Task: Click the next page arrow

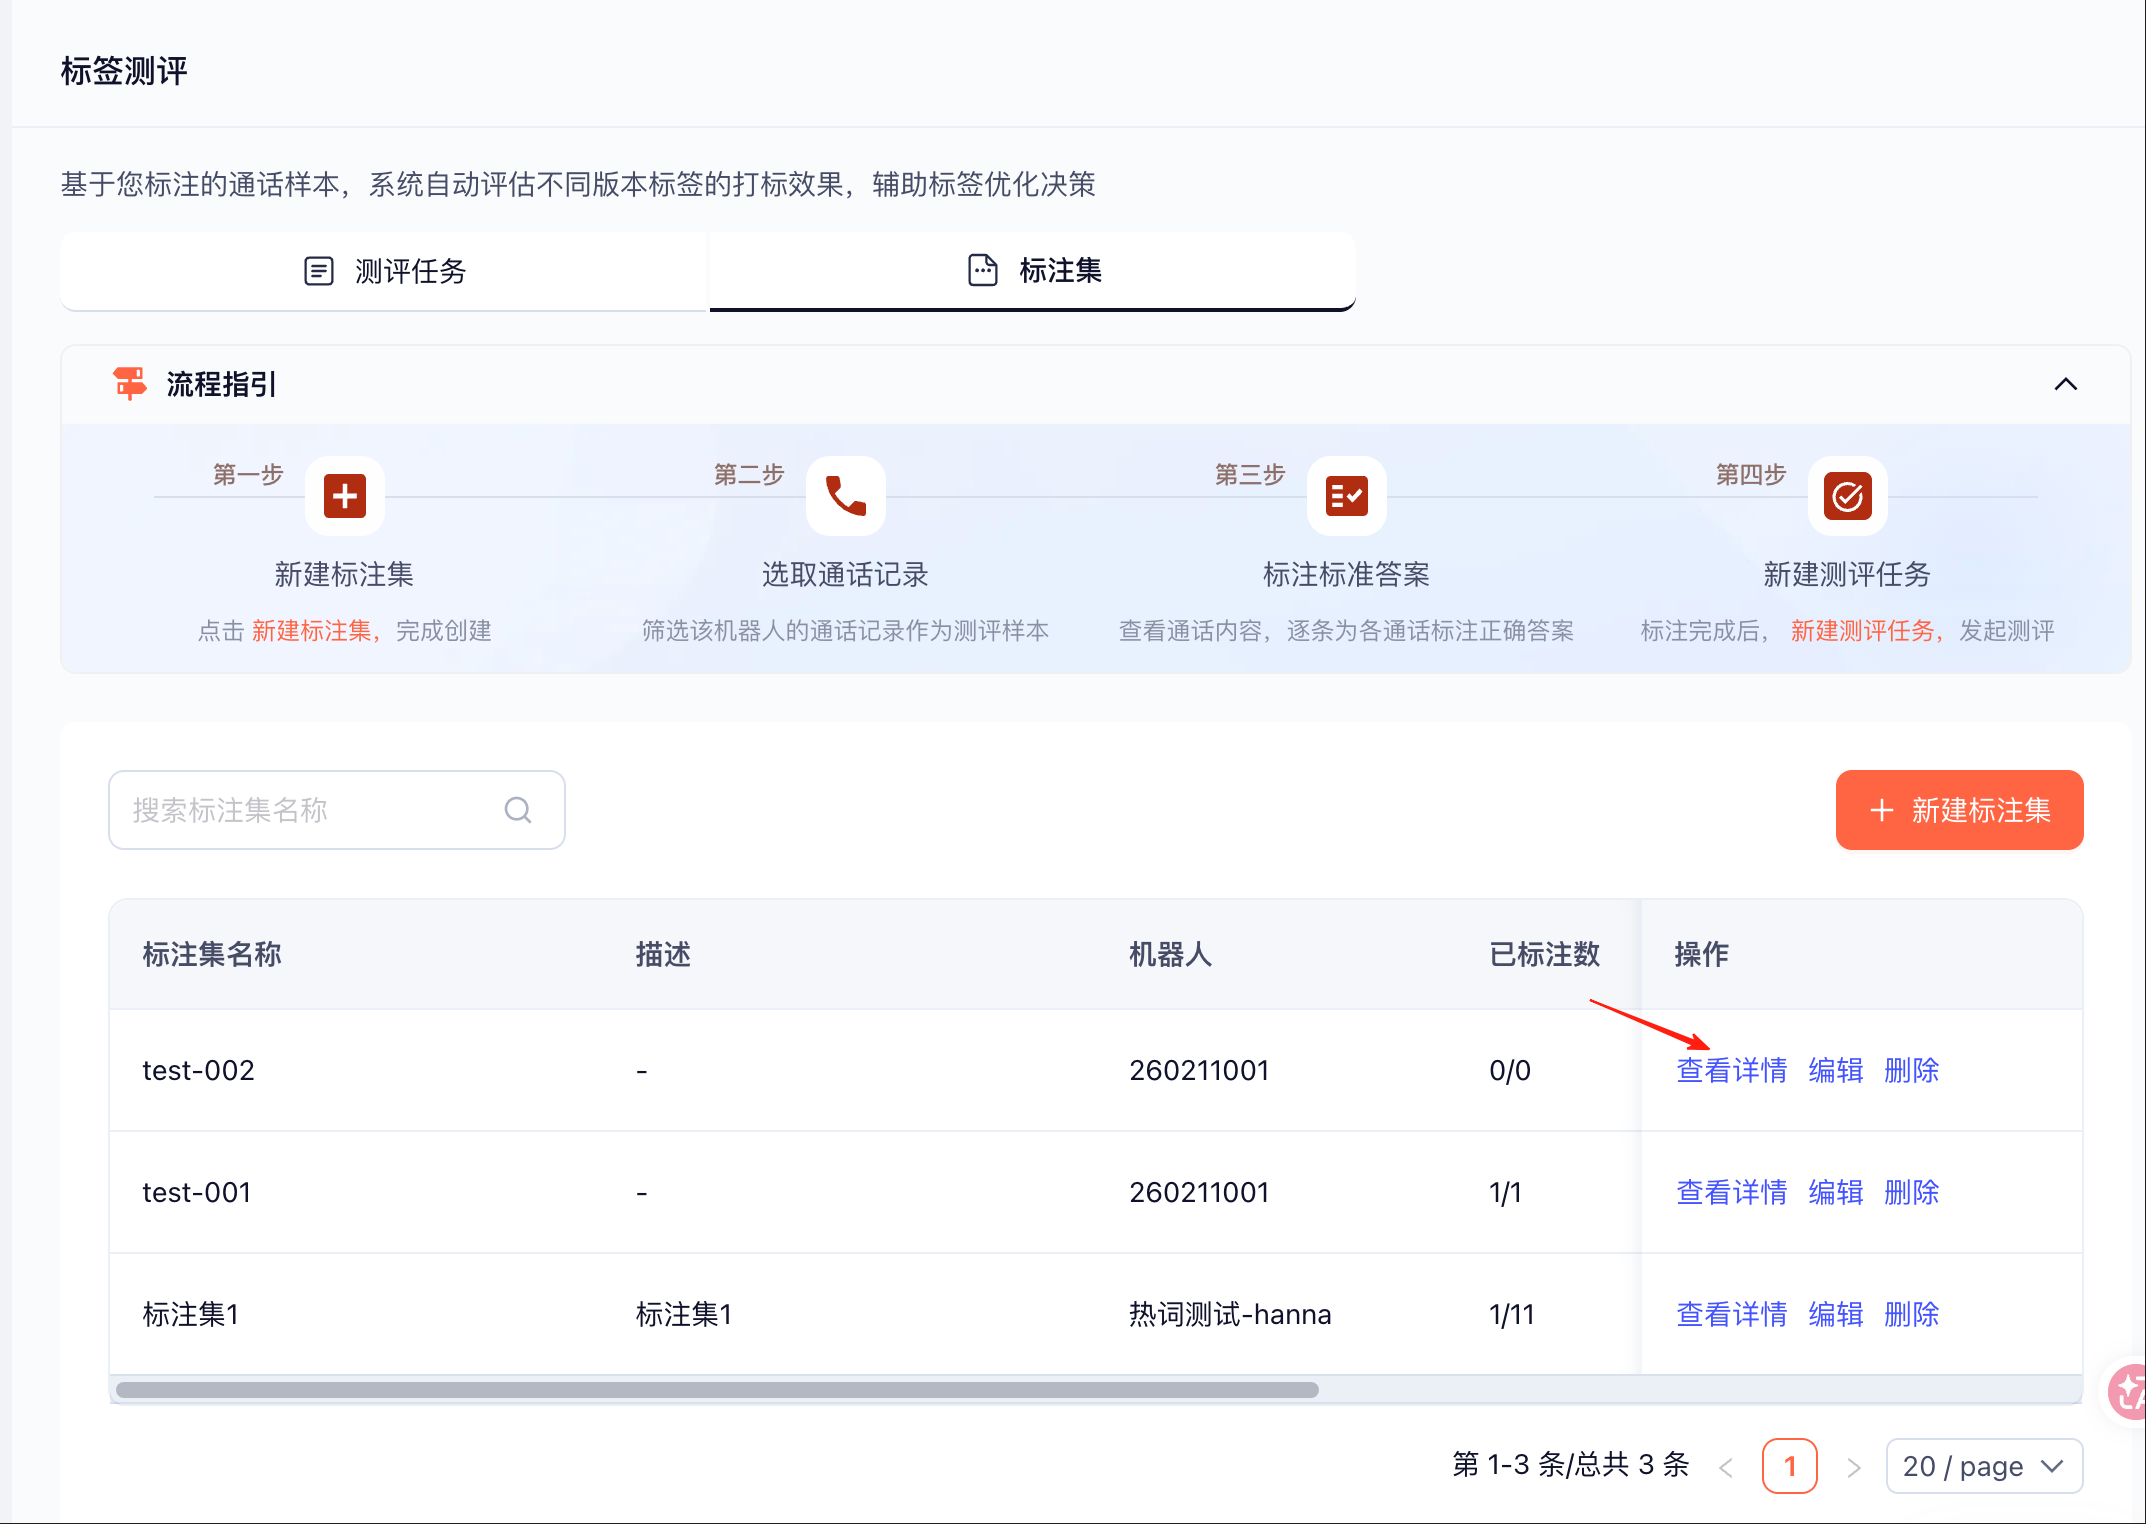Action: pos(1853,1467)
